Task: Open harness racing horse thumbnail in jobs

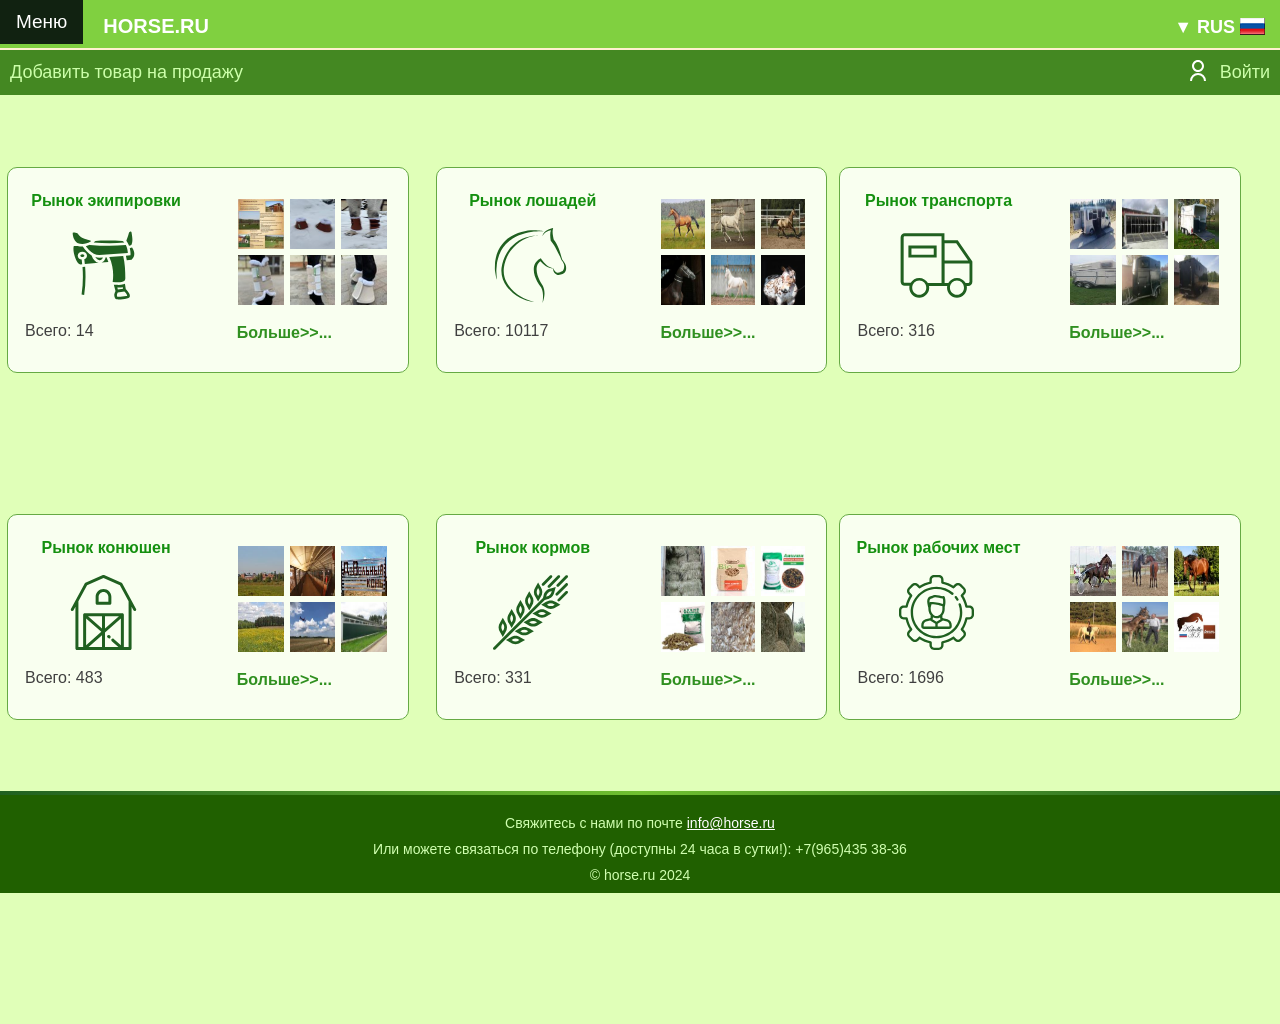Action: (x=1093, y=571)
